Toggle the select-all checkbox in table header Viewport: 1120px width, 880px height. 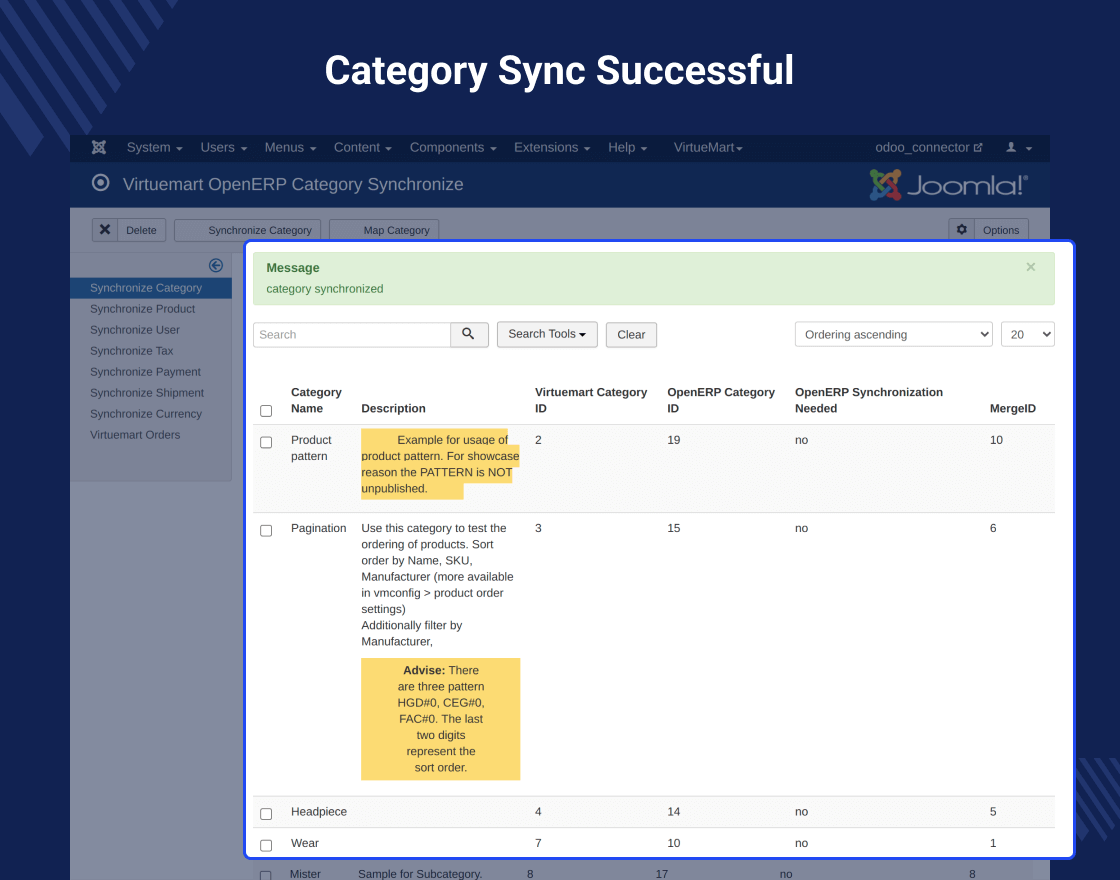pyautogui.click(x=266, y=411)
